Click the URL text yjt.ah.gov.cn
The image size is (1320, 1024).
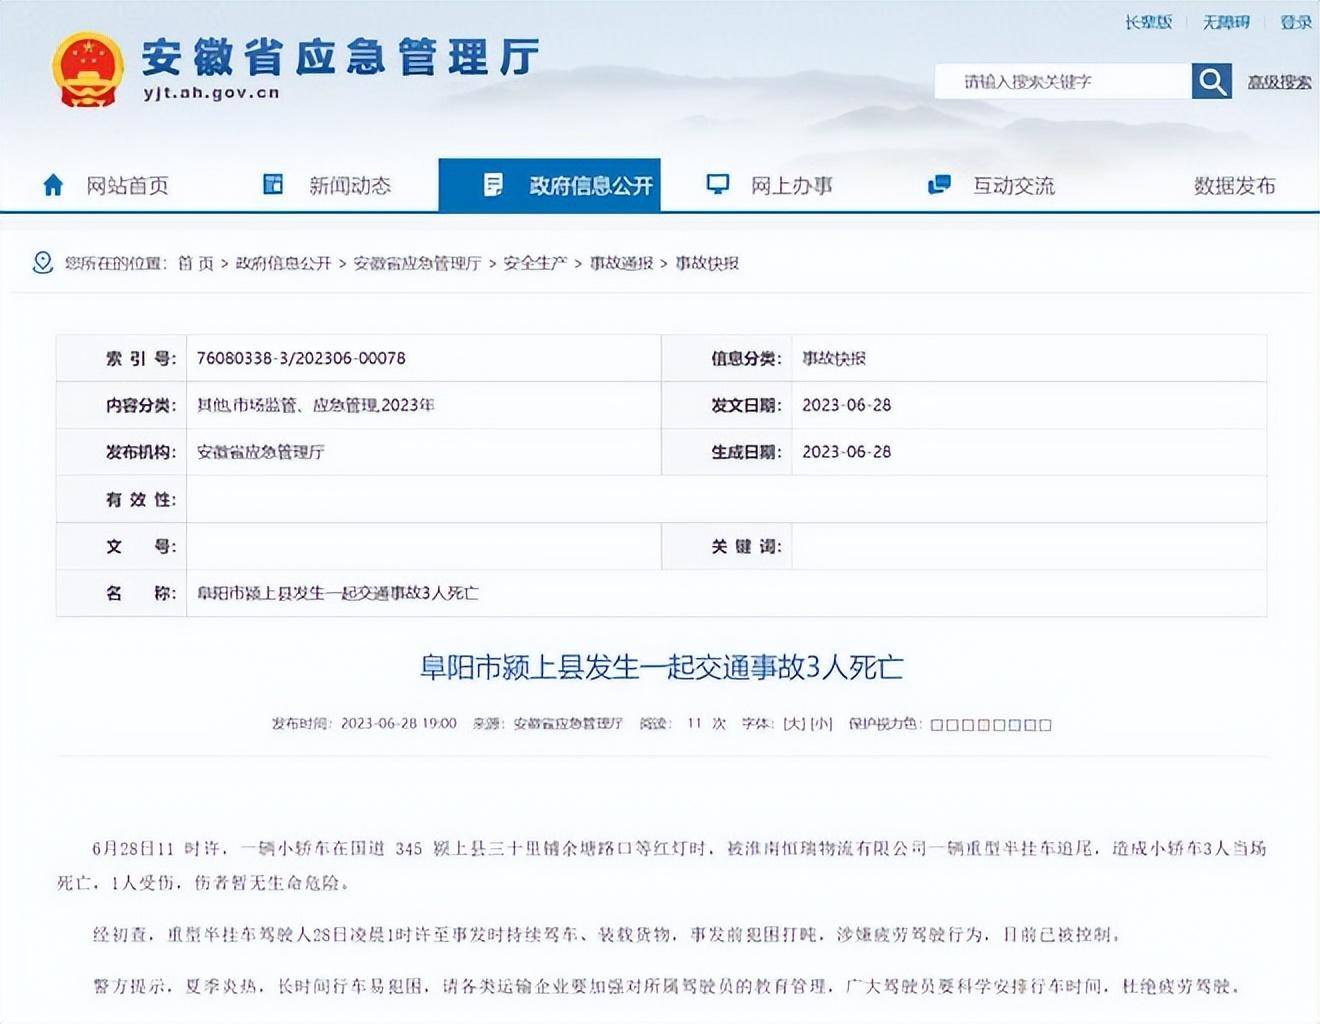click(211, 93)
